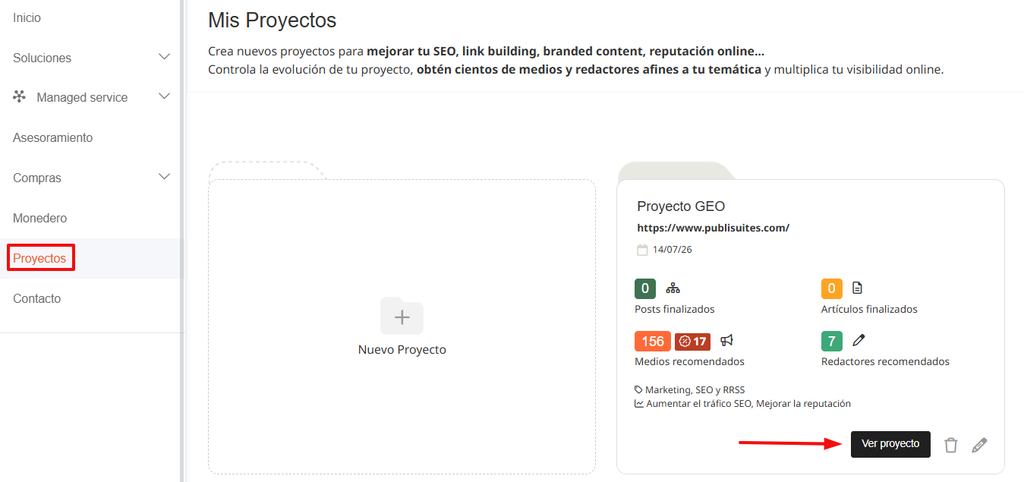Viewport: 1024px width, 482px height.
Task: Select Asesoramiento menu item
Action: pos(53,138)
